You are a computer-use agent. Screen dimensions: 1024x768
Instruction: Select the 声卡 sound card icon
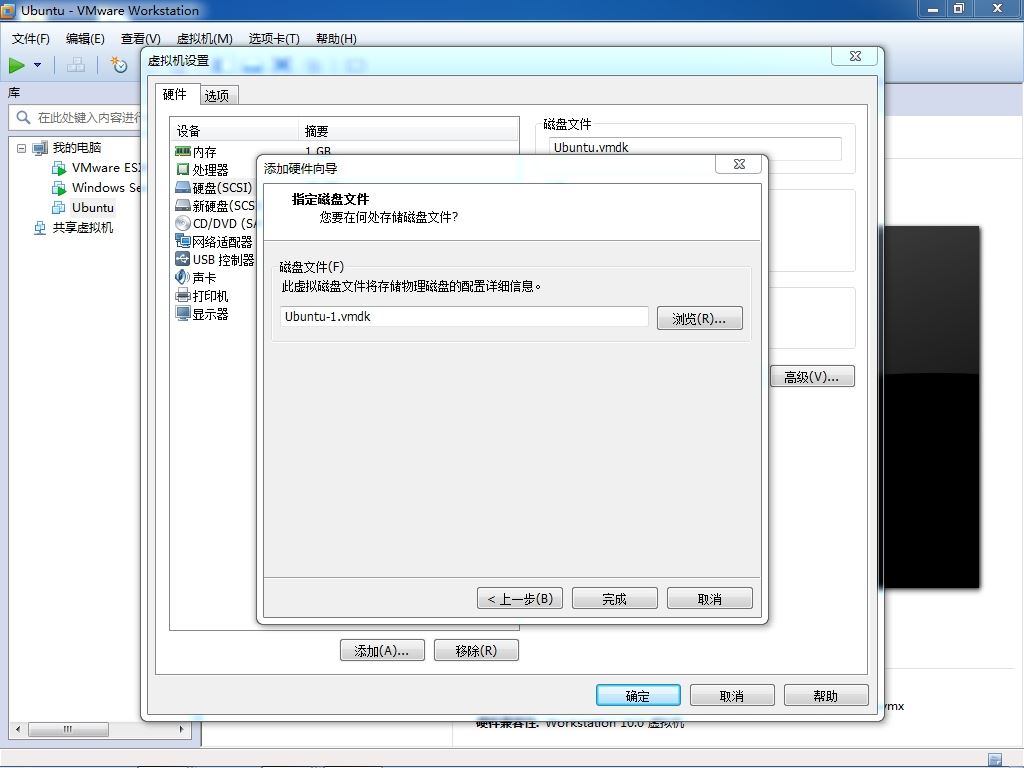[183, 277]
